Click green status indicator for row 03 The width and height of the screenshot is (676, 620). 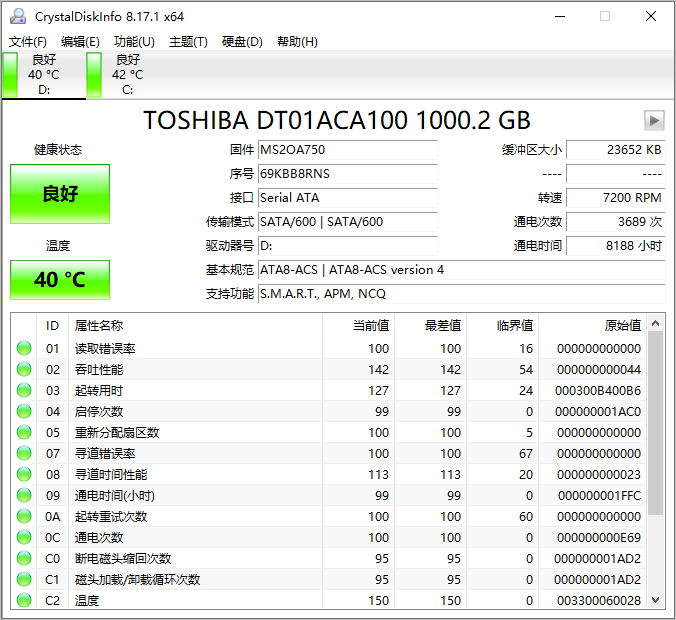tap(24, 391)
